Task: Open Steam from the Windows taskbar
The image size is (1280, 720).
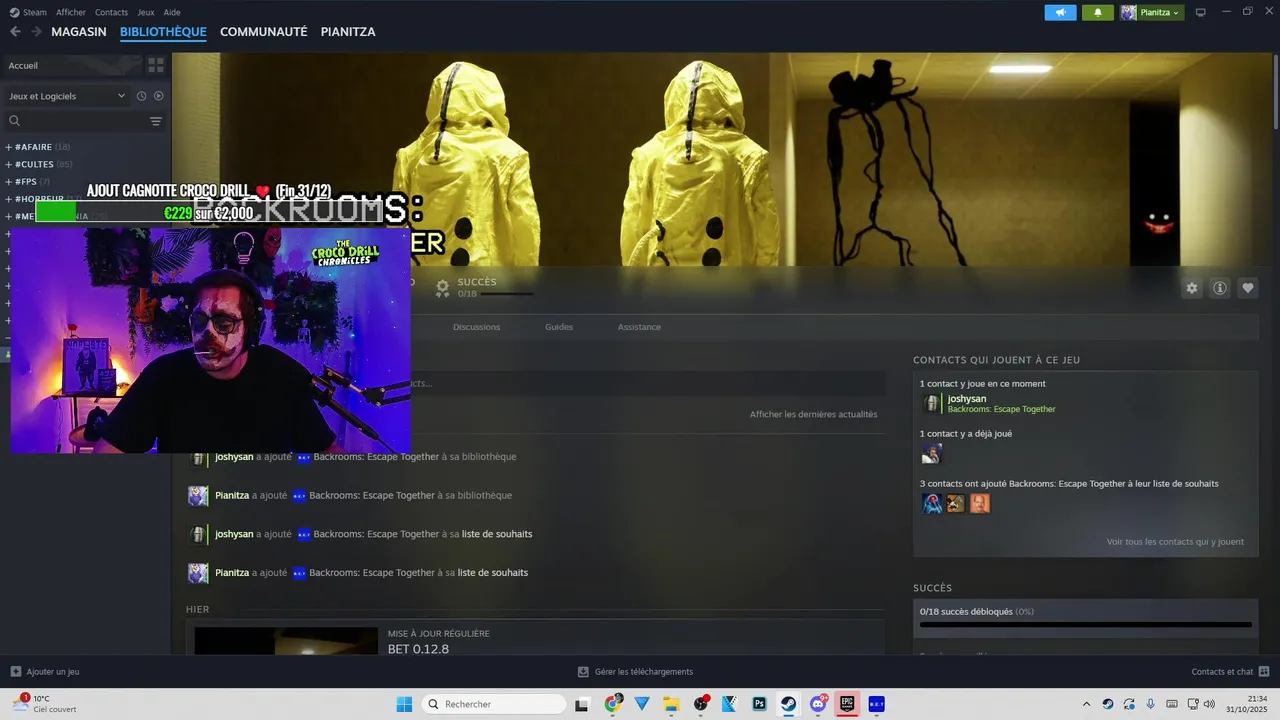Action: coord(788,704)
